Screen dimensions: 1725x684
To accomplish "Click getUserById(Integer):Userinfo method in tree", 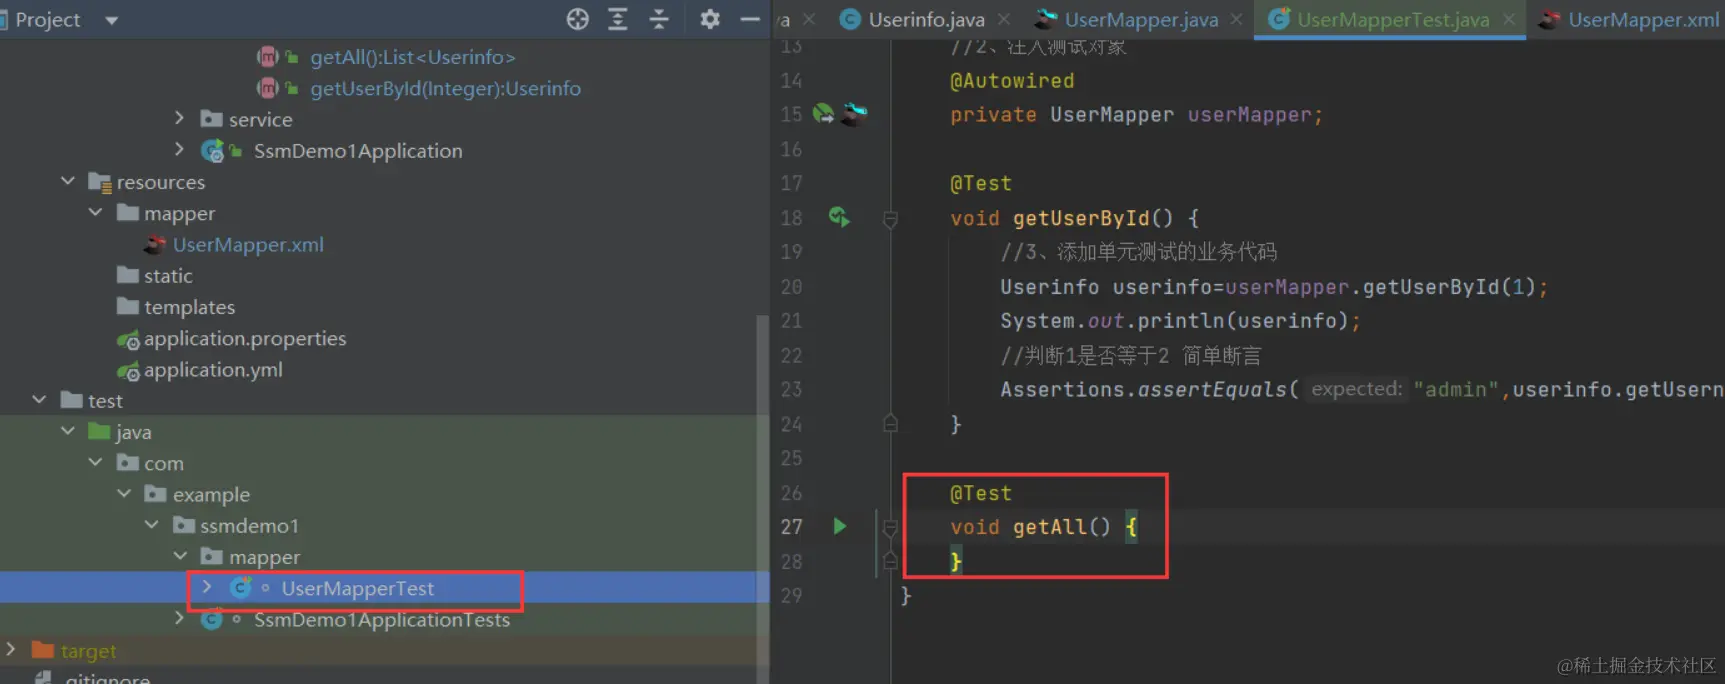I will (x=445, y=88).
